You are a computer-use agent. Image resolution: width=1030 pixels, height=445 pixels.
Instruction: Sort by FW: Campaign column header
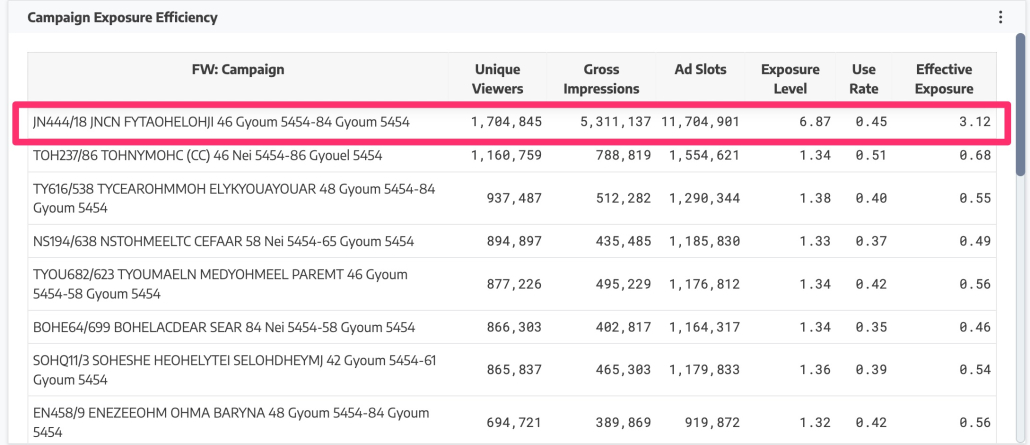tap(238, 69)
